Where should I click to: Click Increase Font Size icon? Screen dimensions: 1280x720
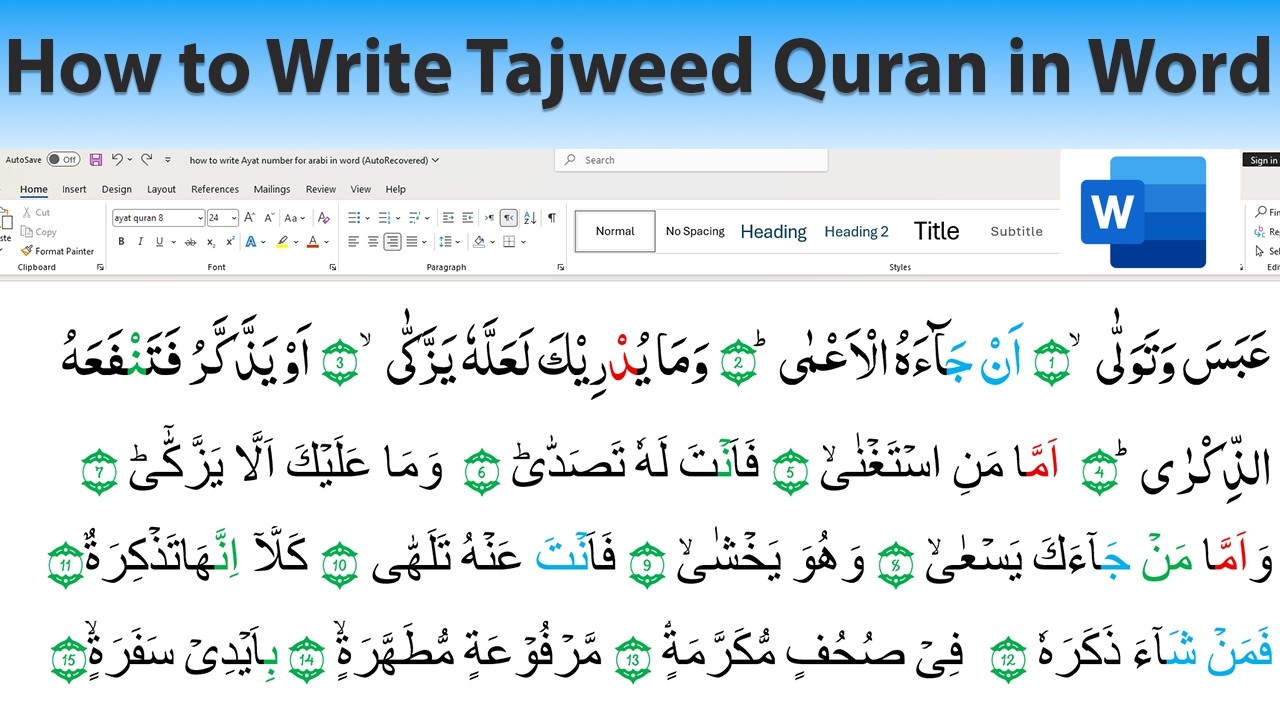pyautogui.click(x=250, y=217)
